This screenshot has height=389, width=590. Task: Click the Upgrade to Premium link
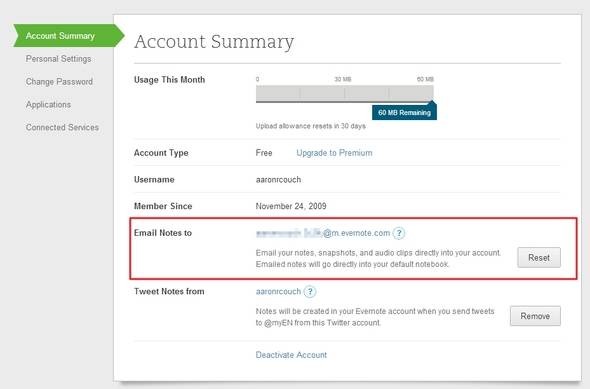[334, 153]
